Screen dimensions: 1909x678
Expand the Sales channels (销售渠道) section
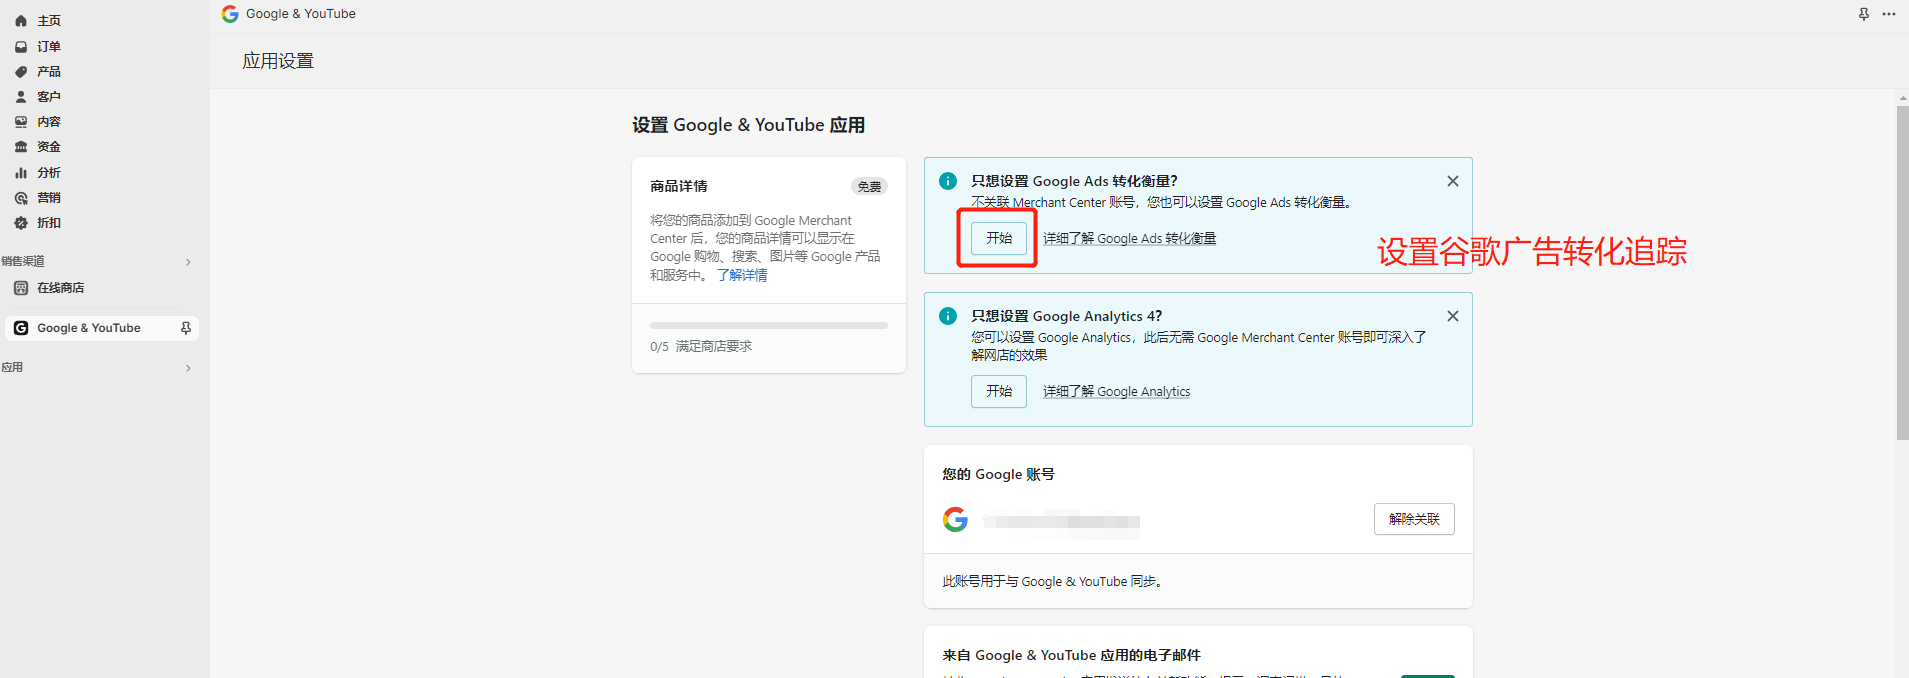click(x=188, y=262)
